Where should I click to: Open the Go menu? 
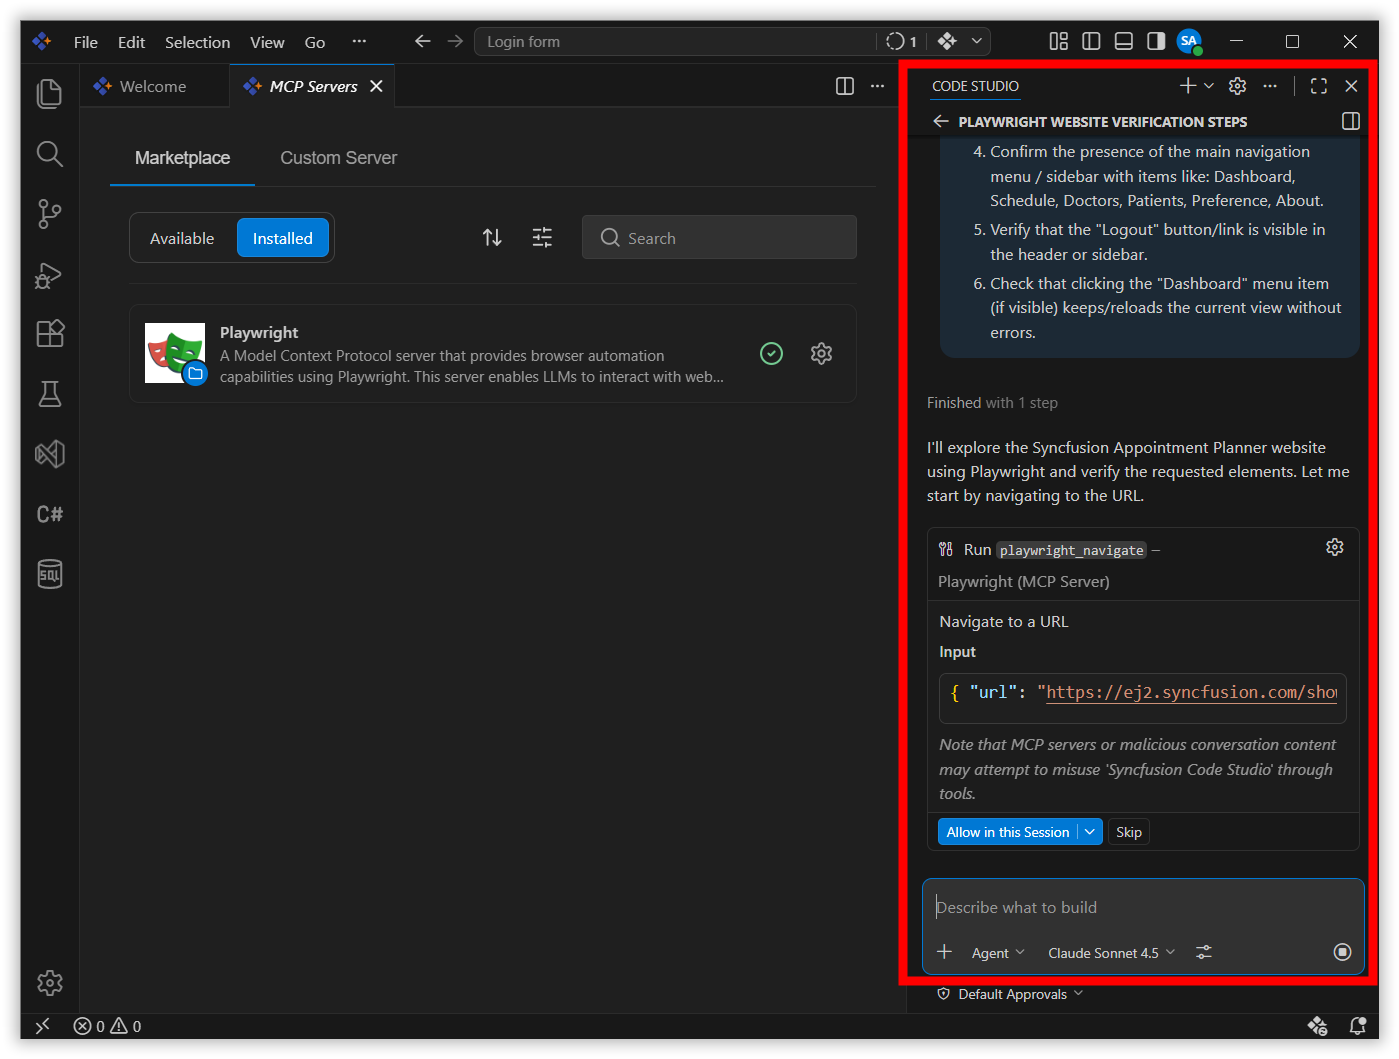315,42
